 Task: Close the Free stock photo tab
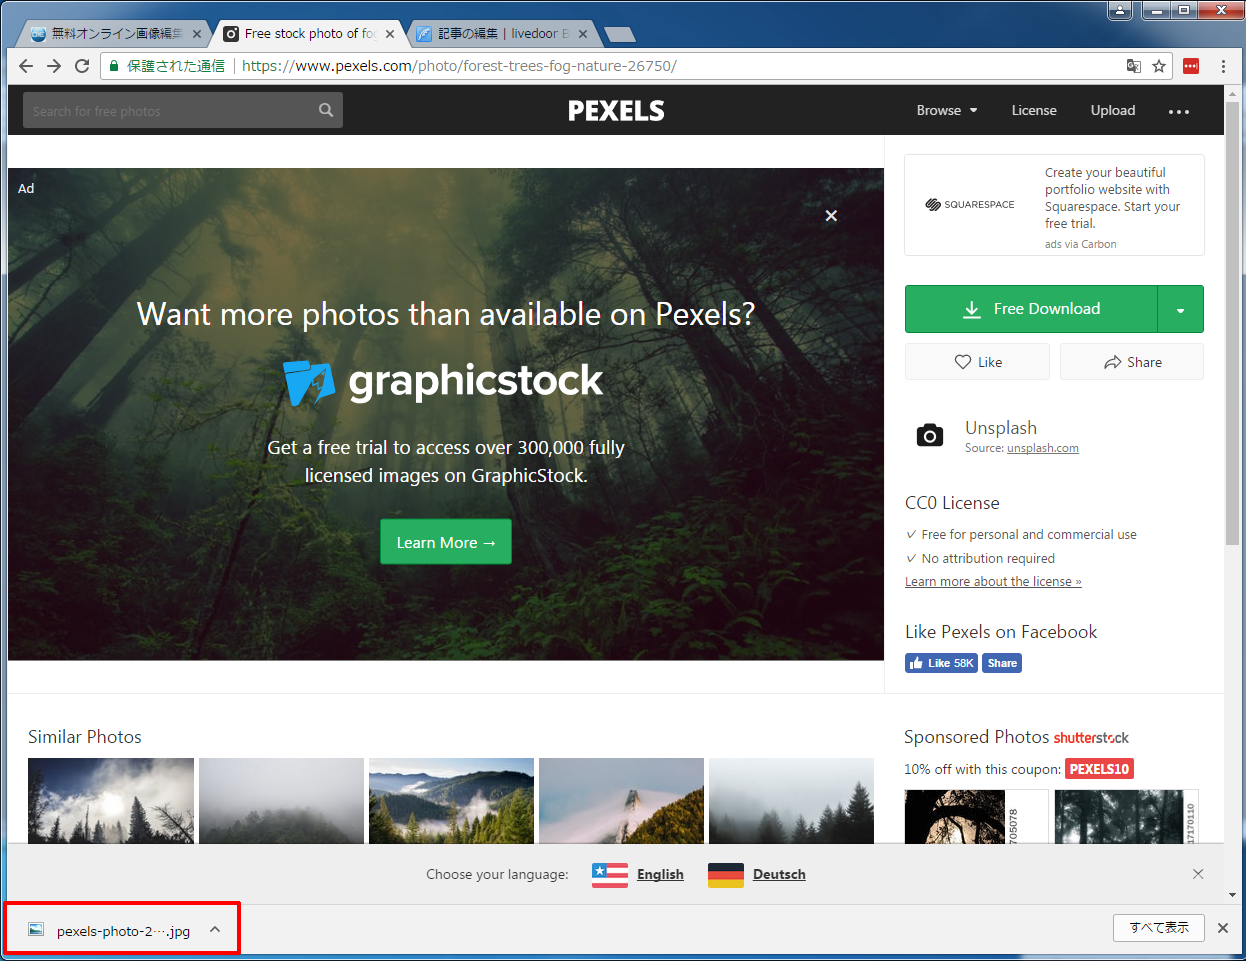coord(390,34)
